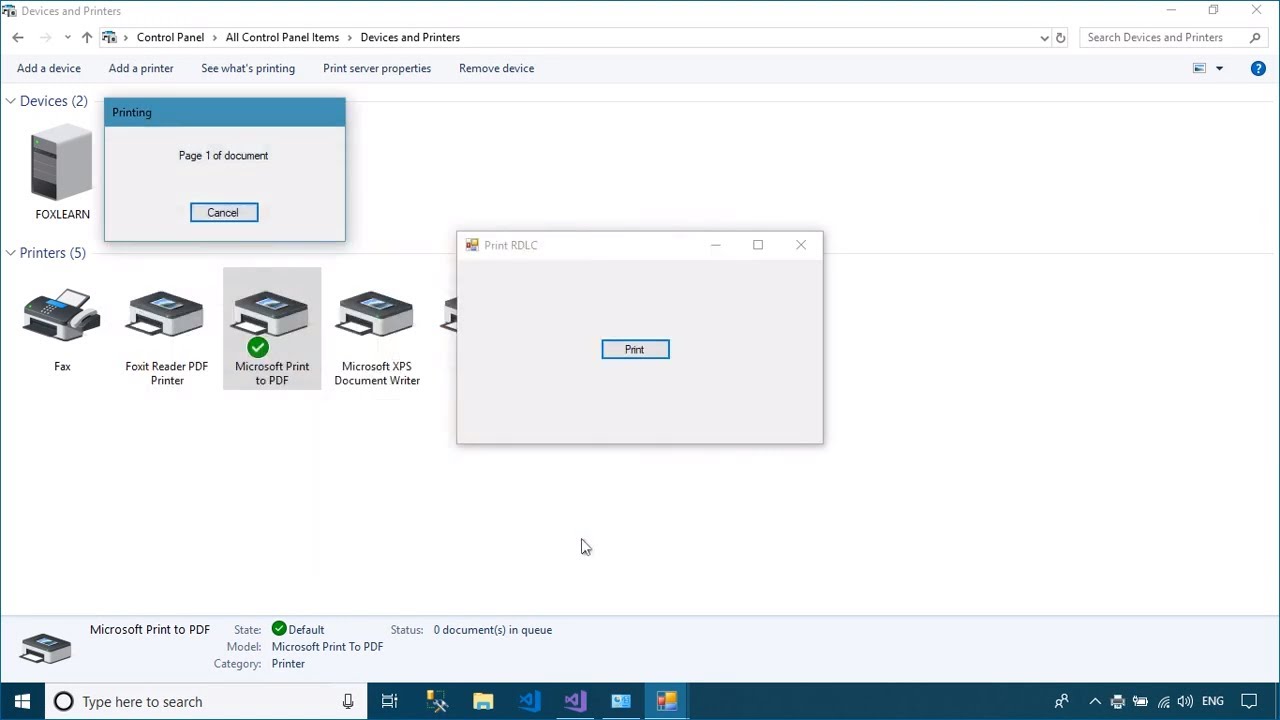Go up one level arrow
Viewport: 1280px width, 720px height.
point(87,37)
